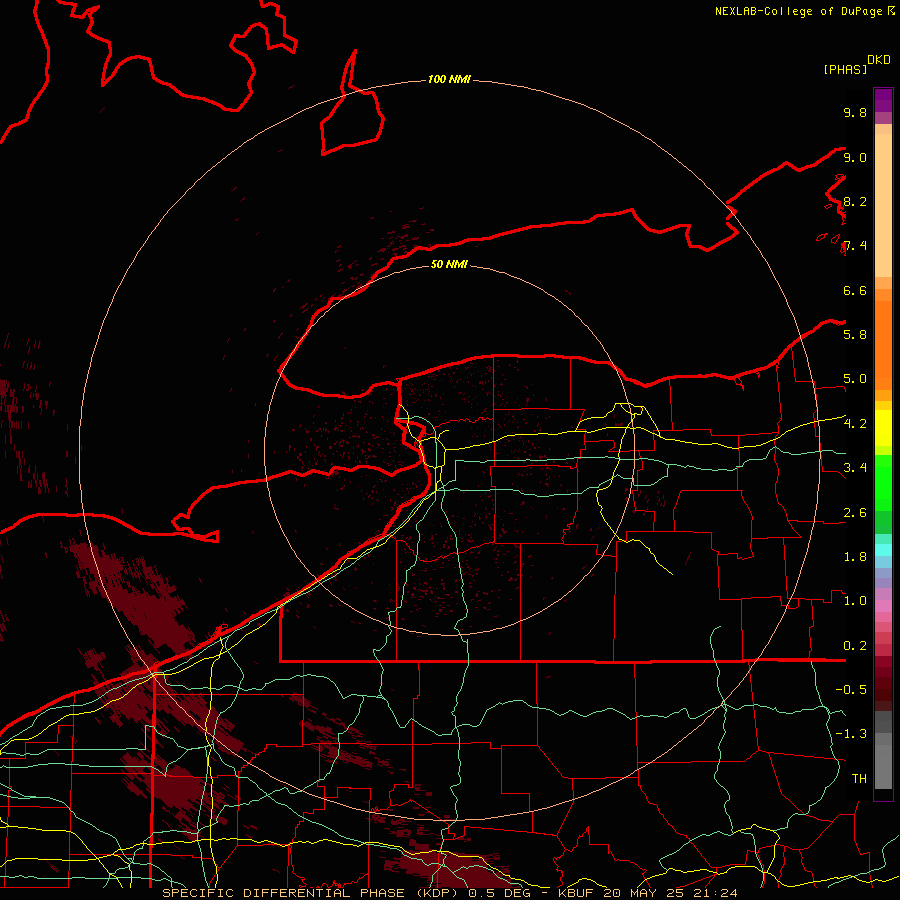Click the 0.2 color scale label
Viewport: 900px width, 900px height.
coord(855,645)
